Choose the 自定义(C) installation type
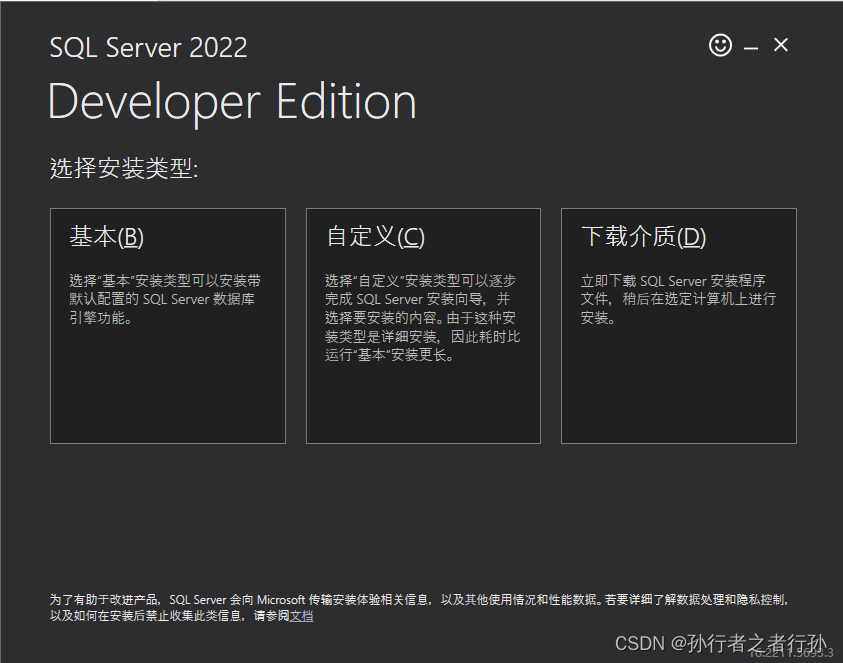The height and width of the screenshot is (663, 843). point(423,324)
